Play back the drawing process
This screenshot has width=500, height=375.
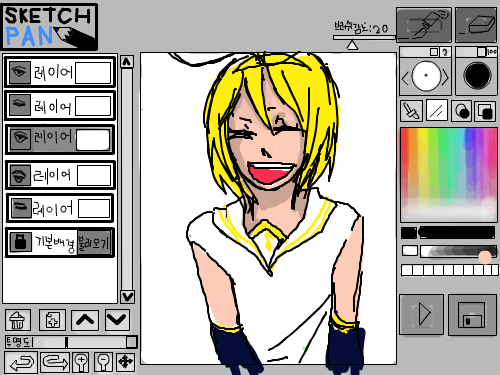click(x=422, y=314)
